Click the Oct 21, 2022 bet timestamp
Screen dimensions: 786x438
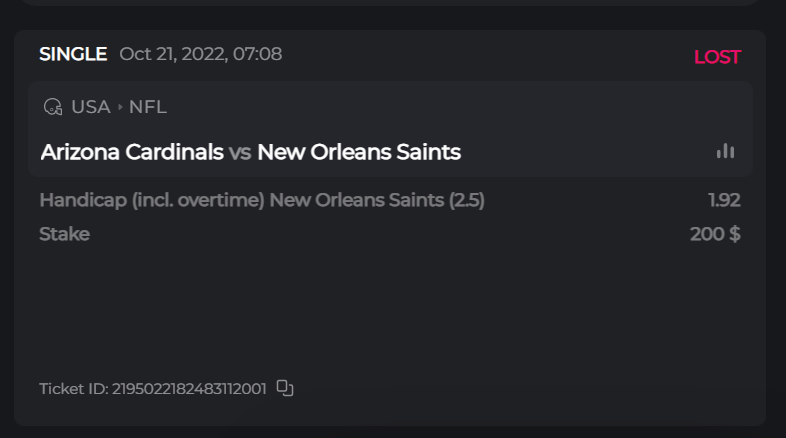(x=200, y=54)
